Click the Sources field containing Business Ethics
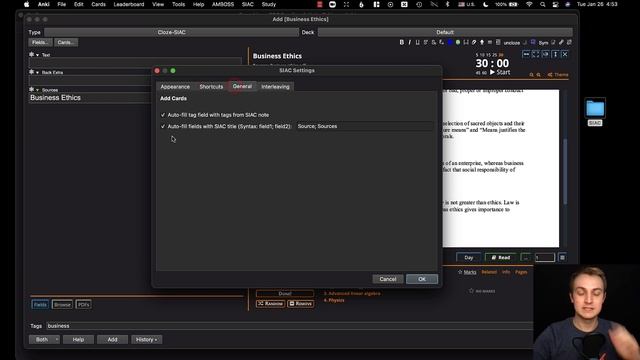Viewport: 640px width, 360px height. tap(90, 98)
